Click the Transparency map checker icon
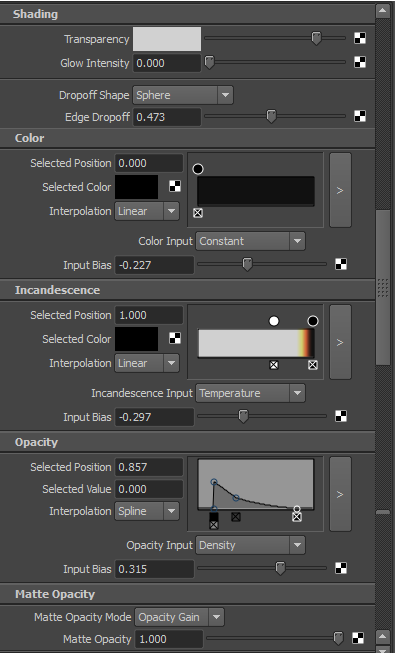 tap(360, 38)
